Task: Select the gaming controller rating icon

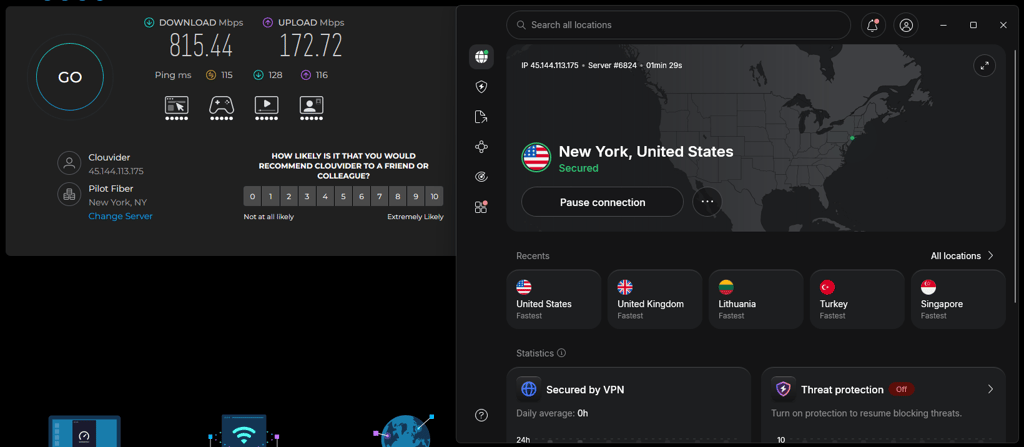Action: pos(221,106)
